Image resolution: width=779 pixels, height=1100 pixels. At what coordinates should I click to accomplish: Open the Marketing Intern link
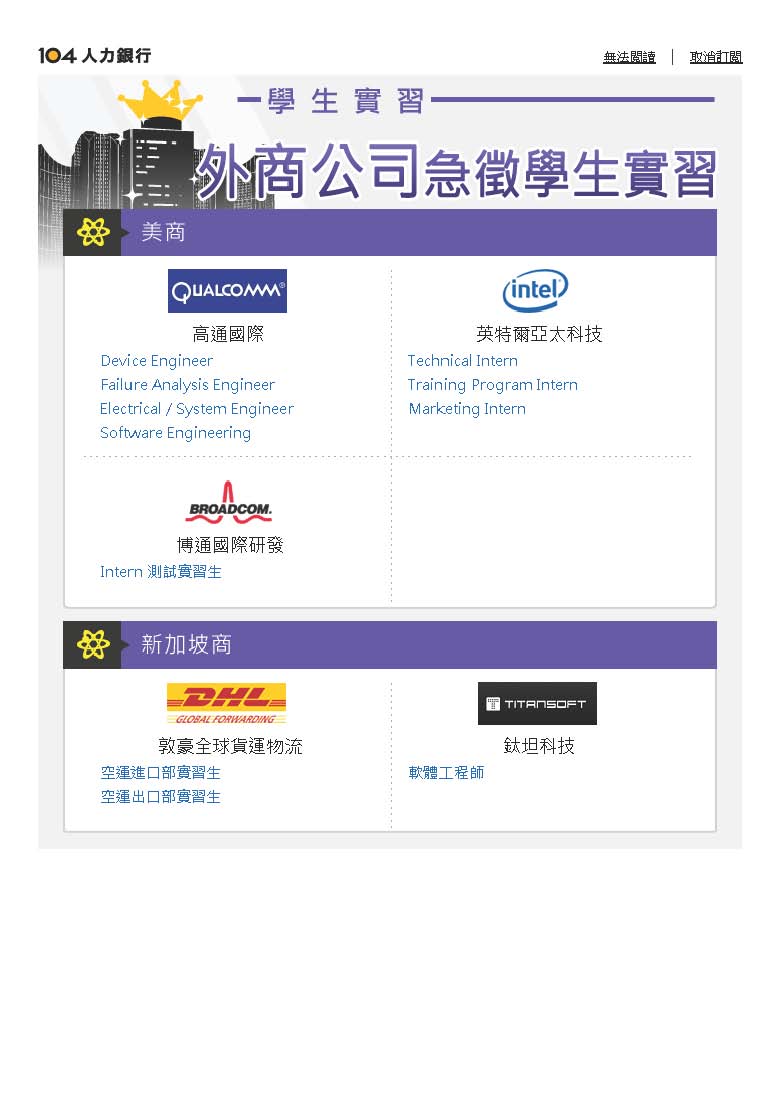tap(467, 408)
